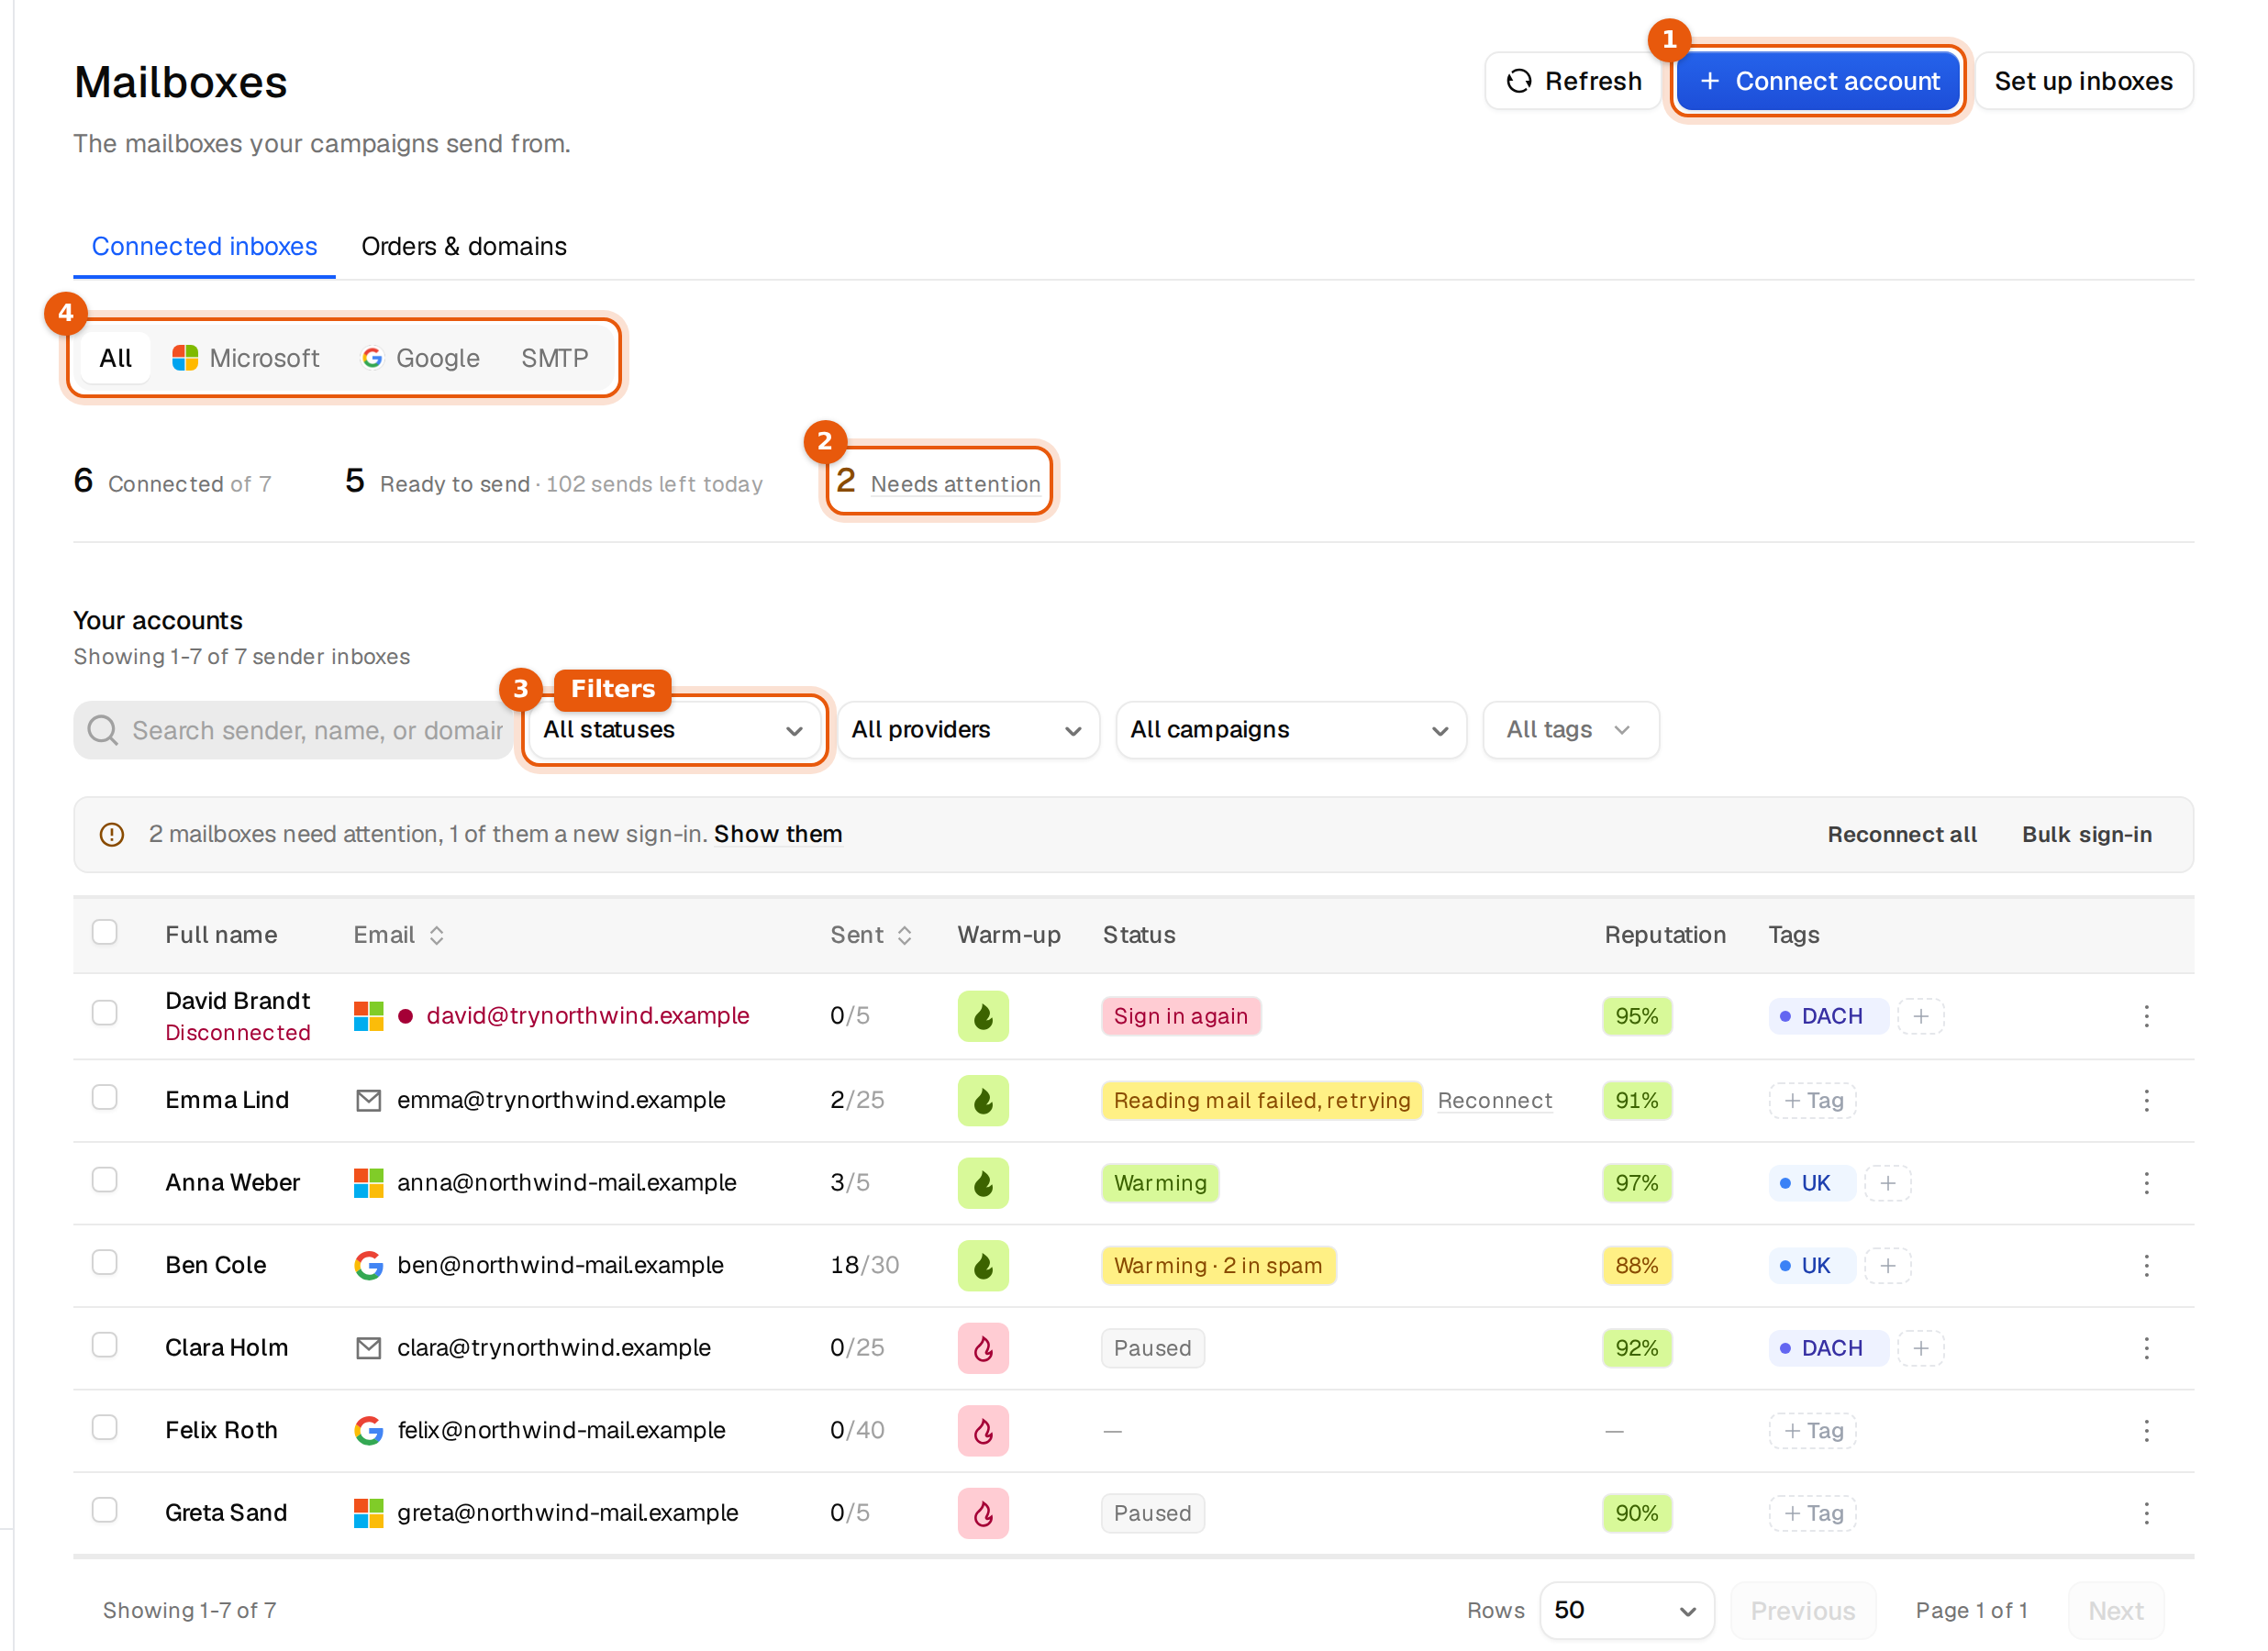Screen dimensions: 2268x1651
Task: Click the warm-up flame icon for Greta Sand
Action: coord(983,1513)
